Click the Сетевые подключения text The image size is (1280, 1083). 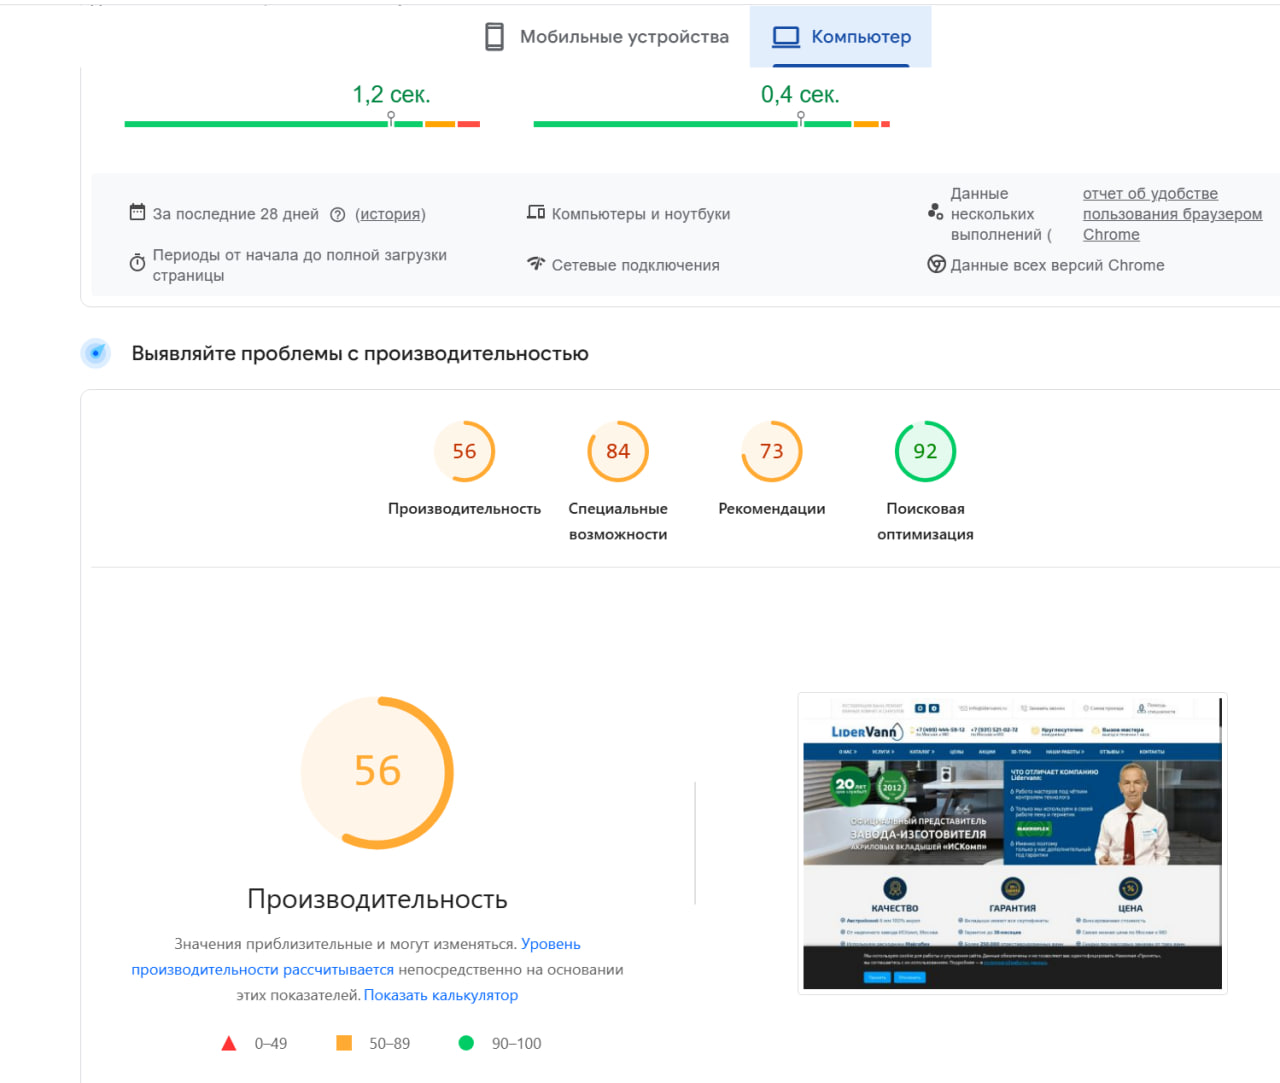coord(636,265)
